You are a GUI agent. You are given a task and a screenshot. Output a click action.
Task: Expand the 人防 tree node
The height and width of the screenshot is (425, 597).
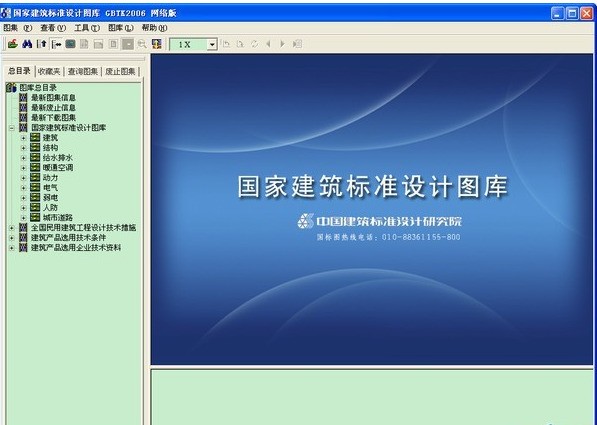pyautogui.click(x=23, y=208)
